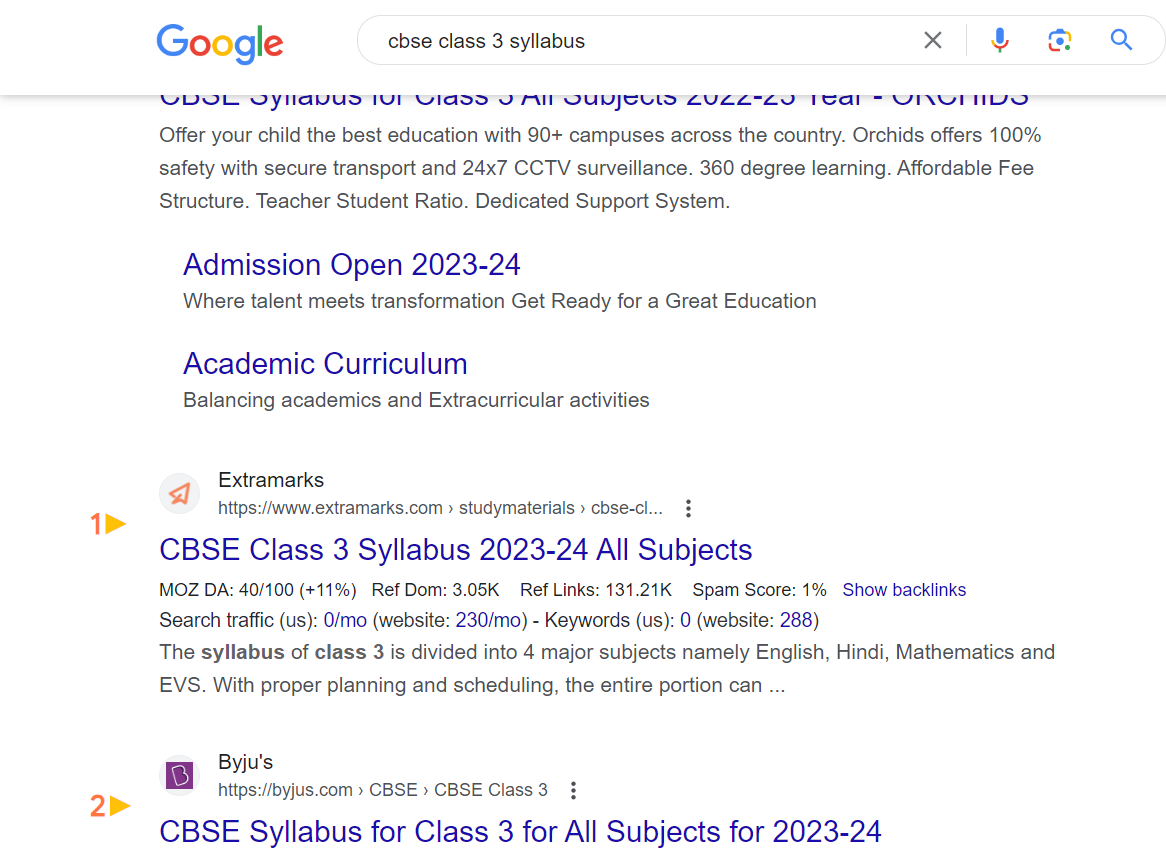Image resolution: width=1166 pixels, height=850 pixels.
Task: Click the 230/mo website traffic value
Action: 488,620
